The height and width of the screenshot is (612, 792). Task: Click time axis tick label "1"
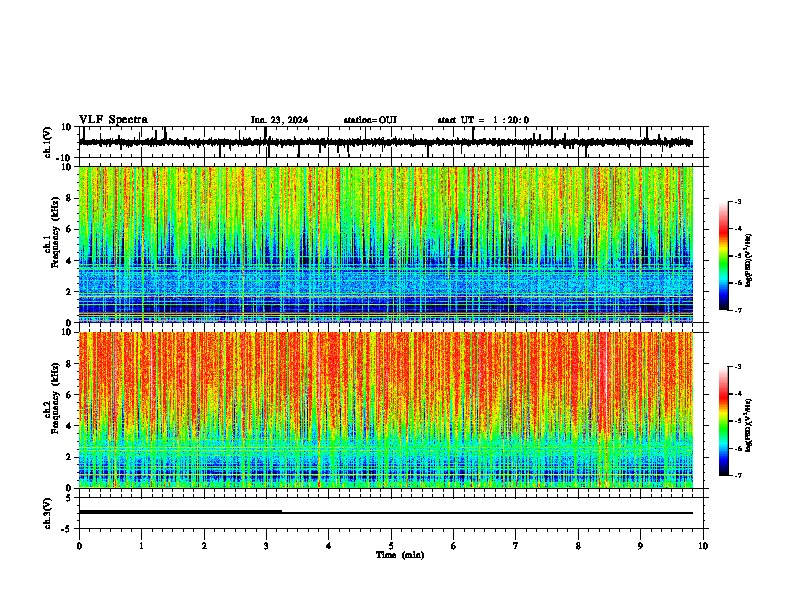click(141, 546)
